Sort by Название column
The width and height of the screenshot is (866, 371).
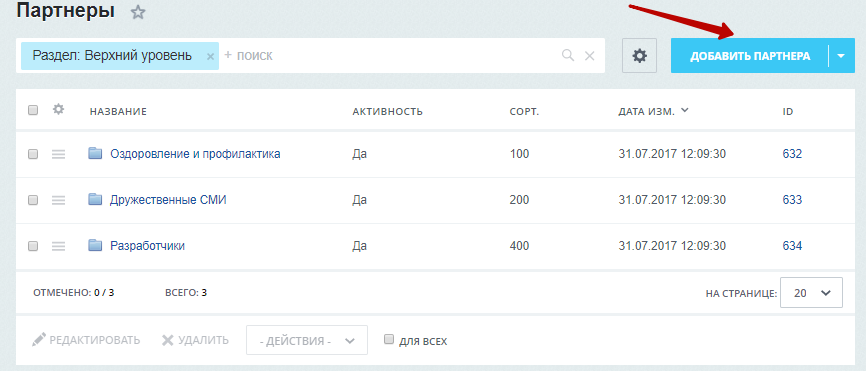(118, 112)
